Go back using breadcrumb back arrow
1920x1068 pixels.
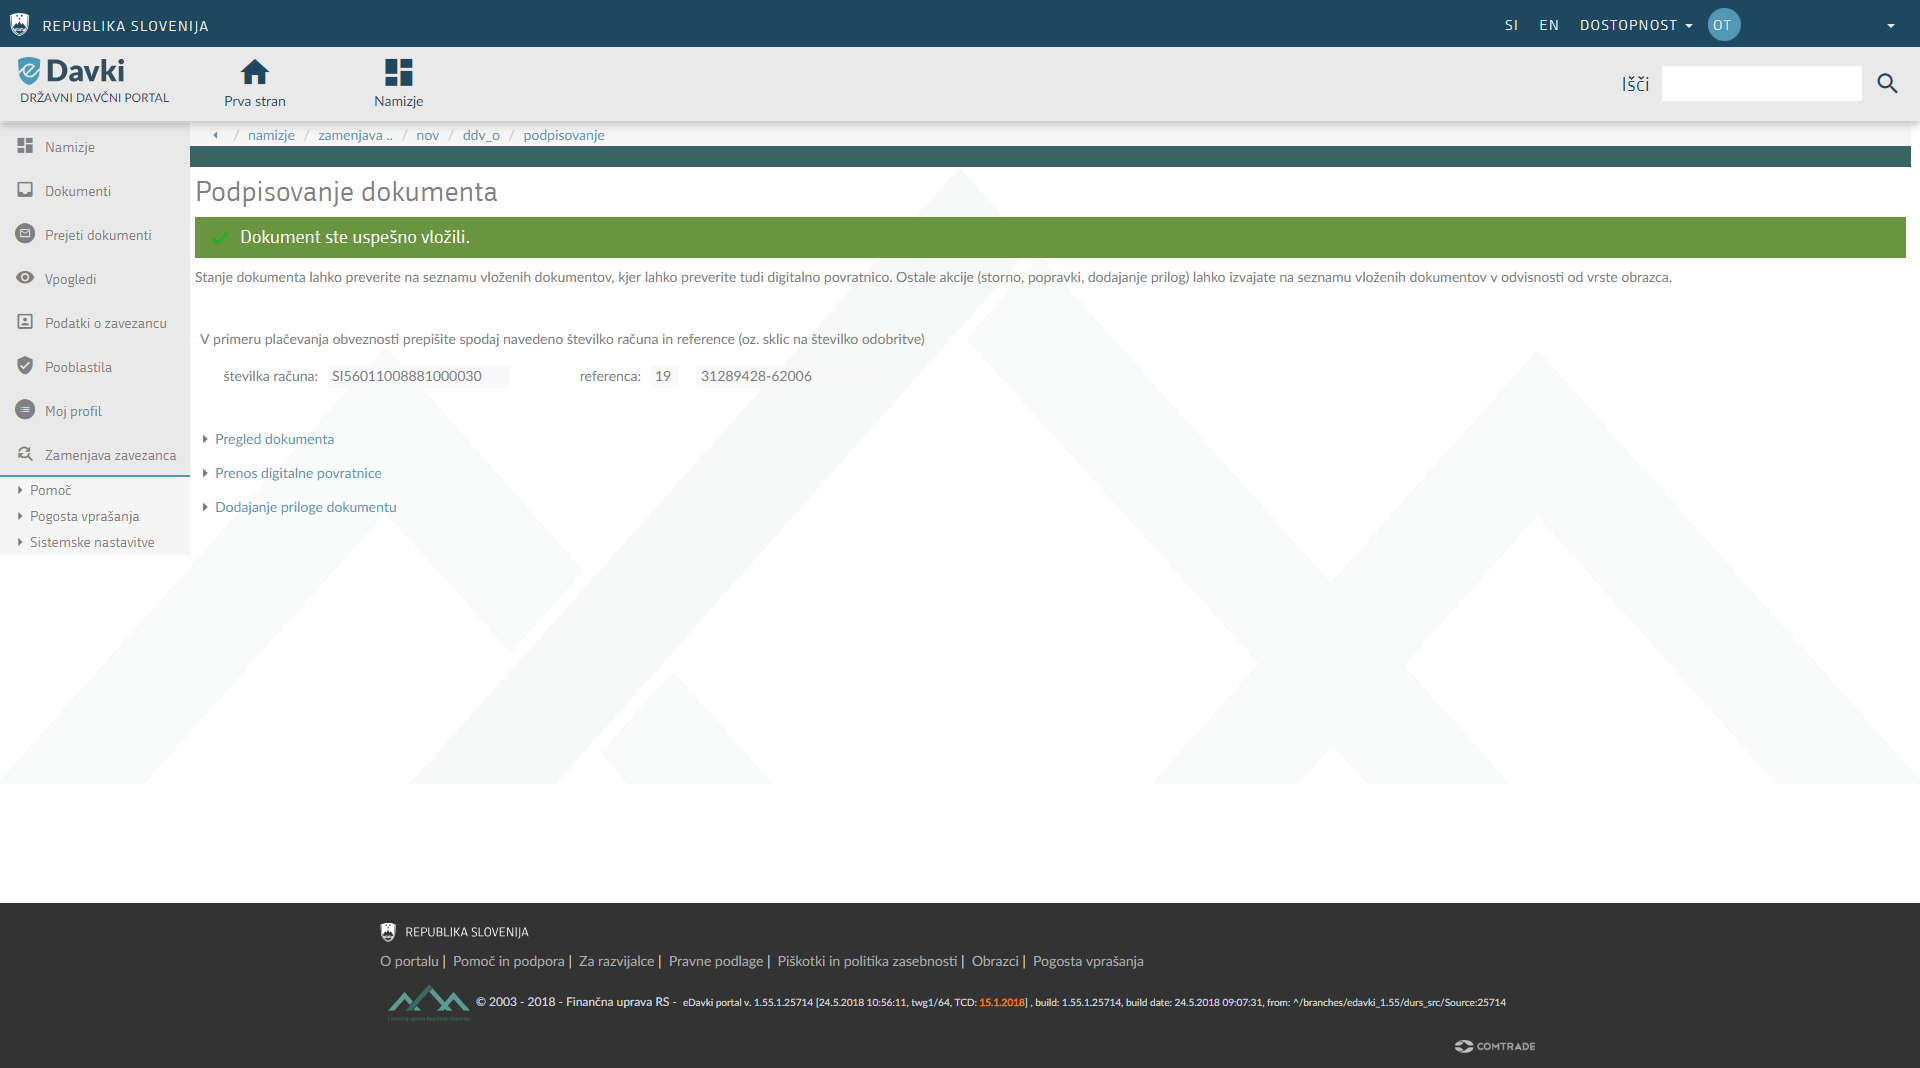pos(215,135)
